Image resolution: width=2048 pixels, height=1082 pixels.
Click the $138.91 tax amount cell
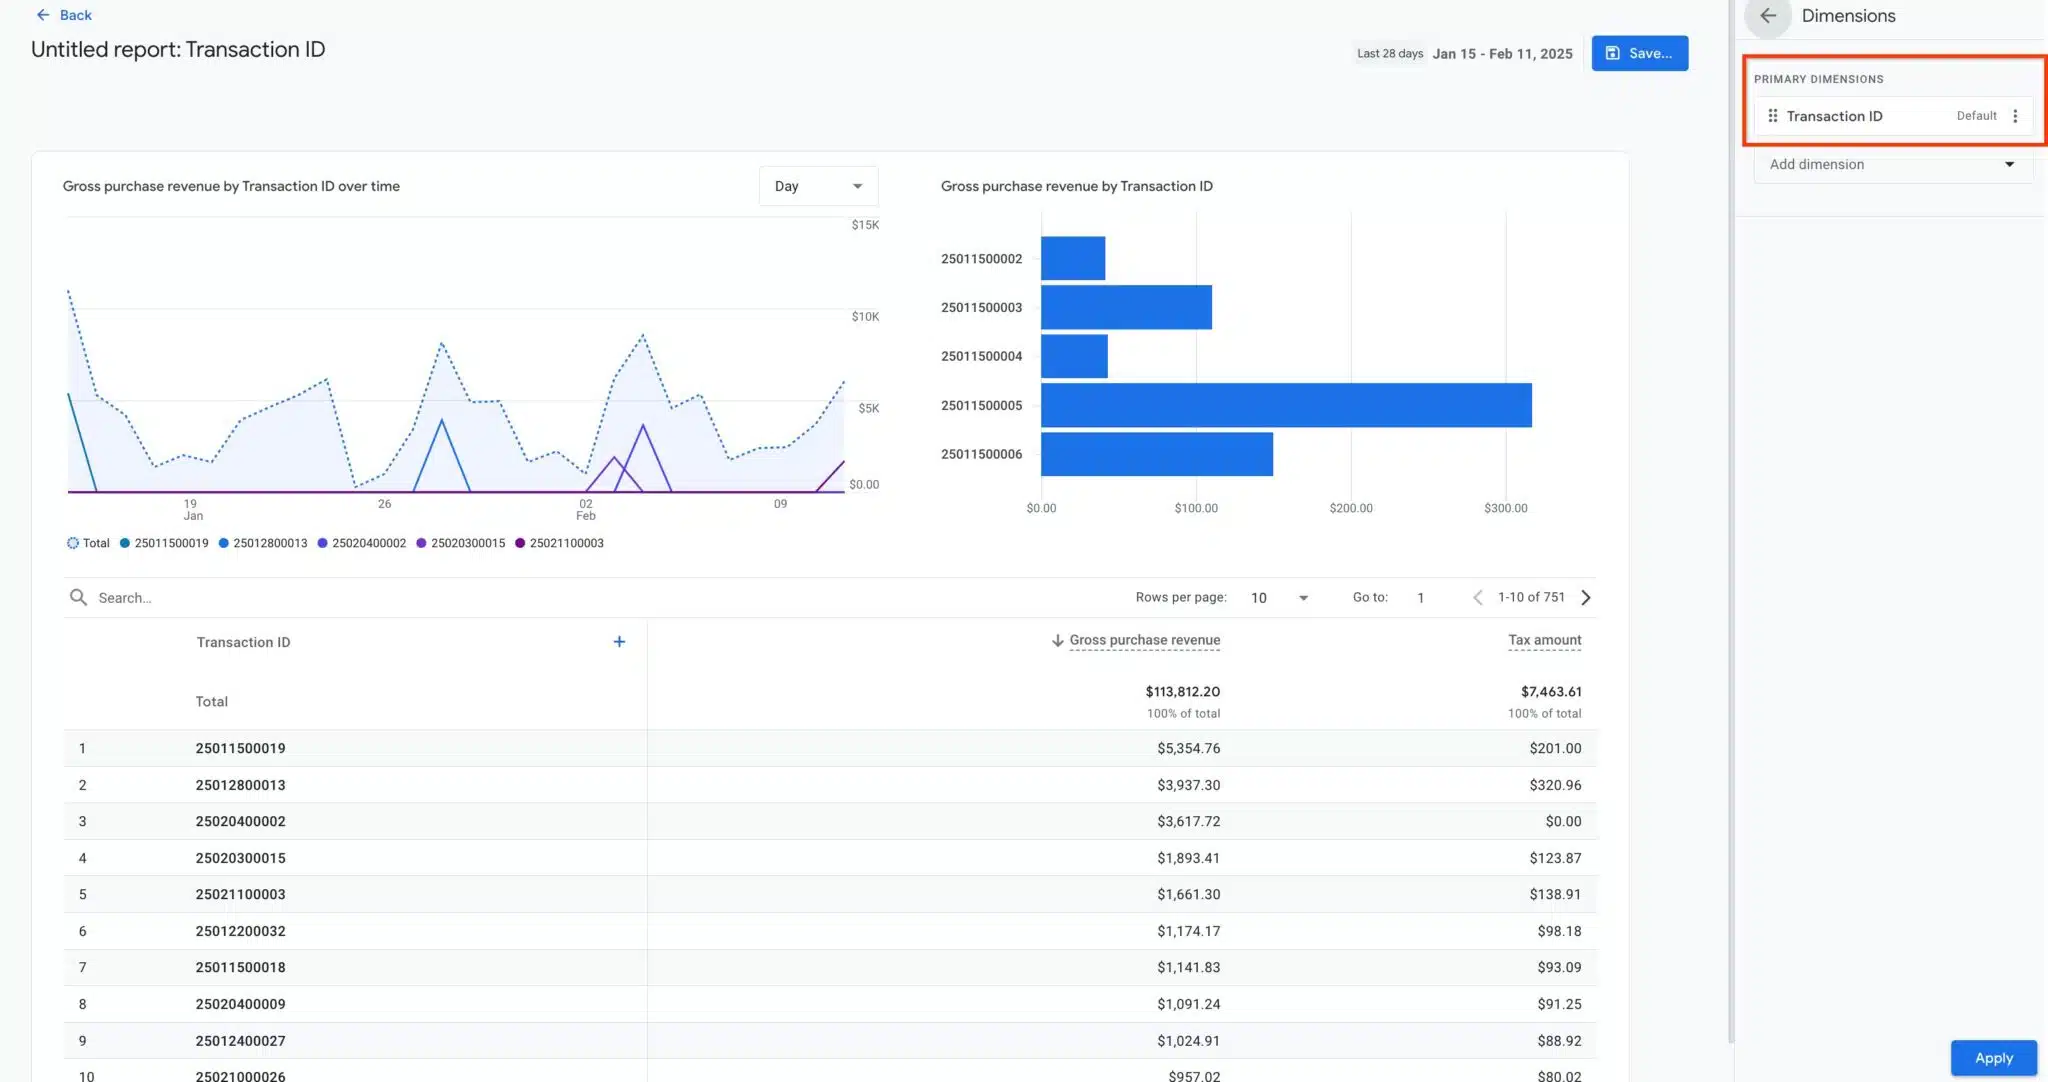click(x=1555, y=894)
